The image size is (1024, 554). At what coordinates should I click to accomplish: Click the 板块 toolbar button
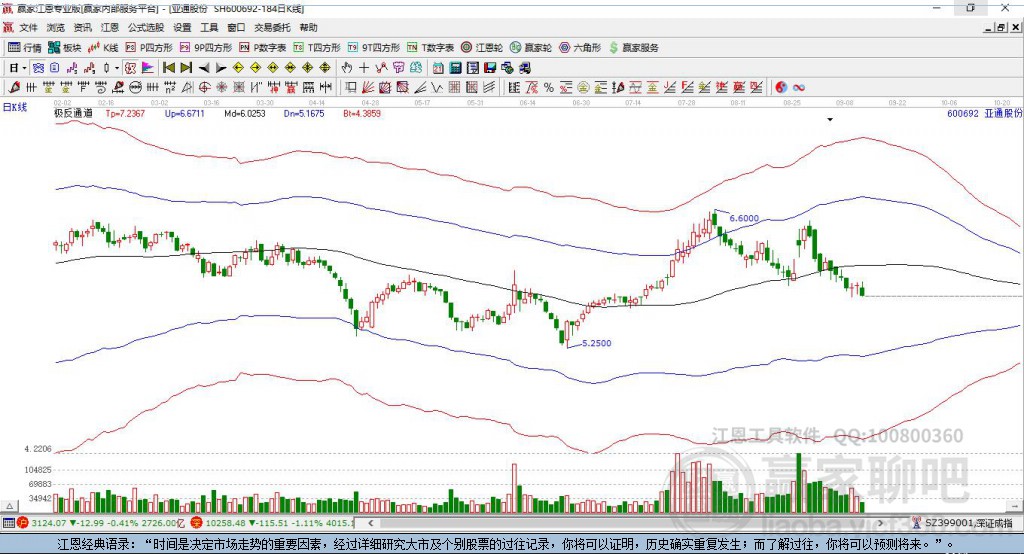click(x=64, y=48)
